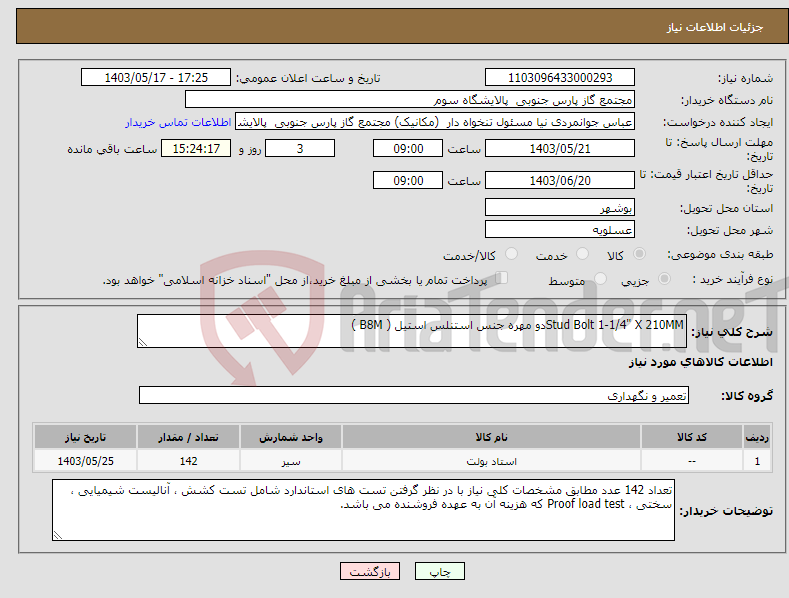Click the اطلاعات کالاهای مورد نیاز heading
This screenshot has height=598, width=789.
(700, 362)
